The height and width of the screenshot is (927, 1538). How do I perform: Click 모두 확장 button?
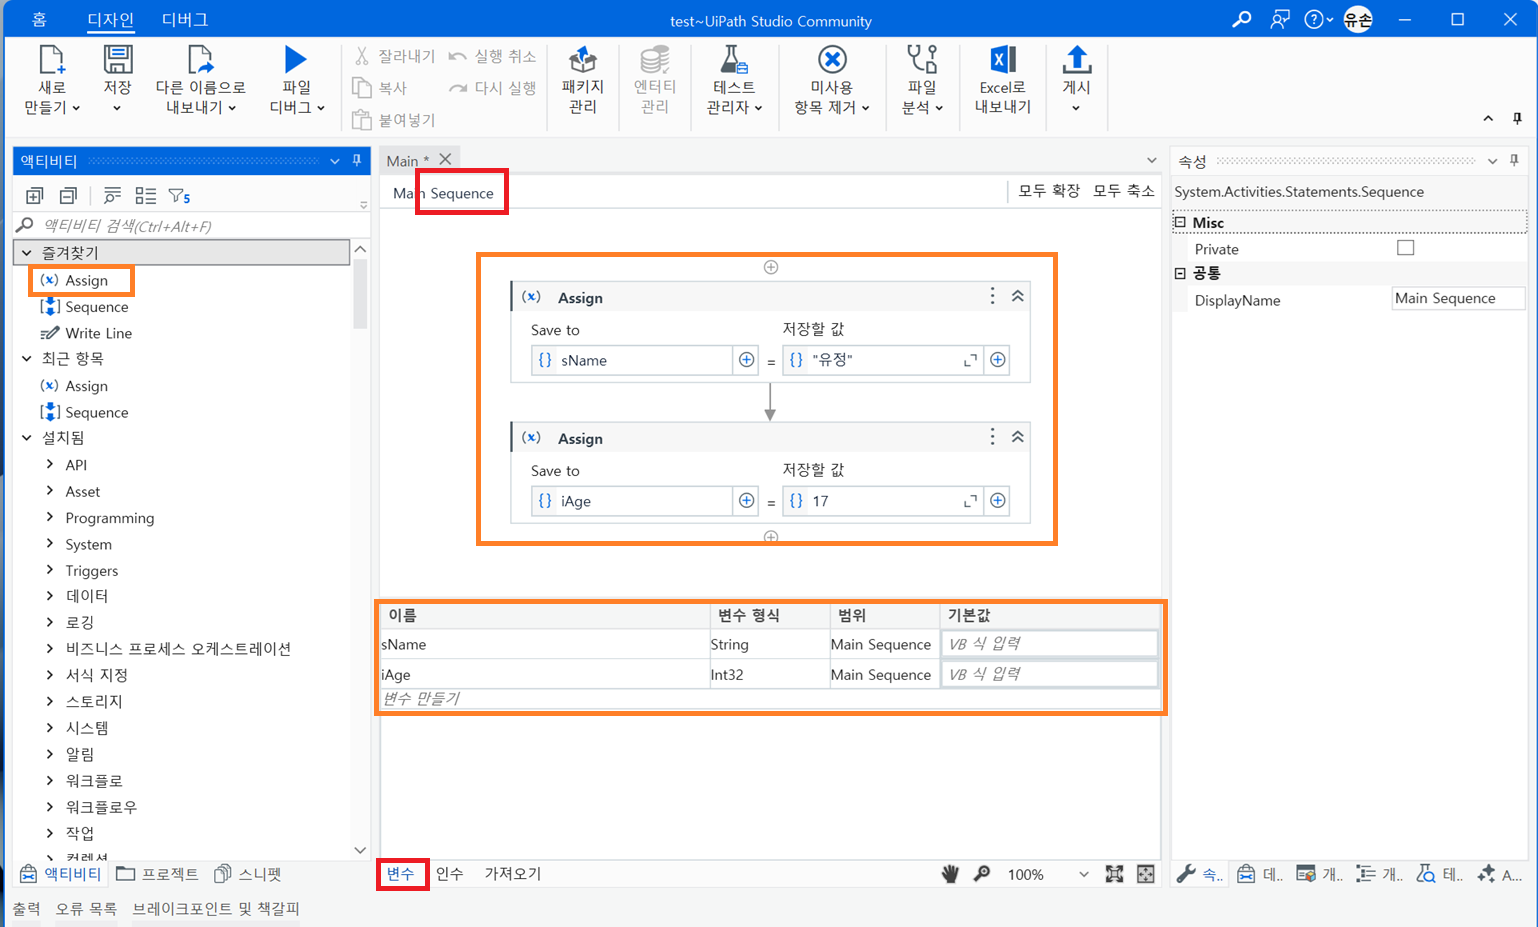coord(1049,191)
